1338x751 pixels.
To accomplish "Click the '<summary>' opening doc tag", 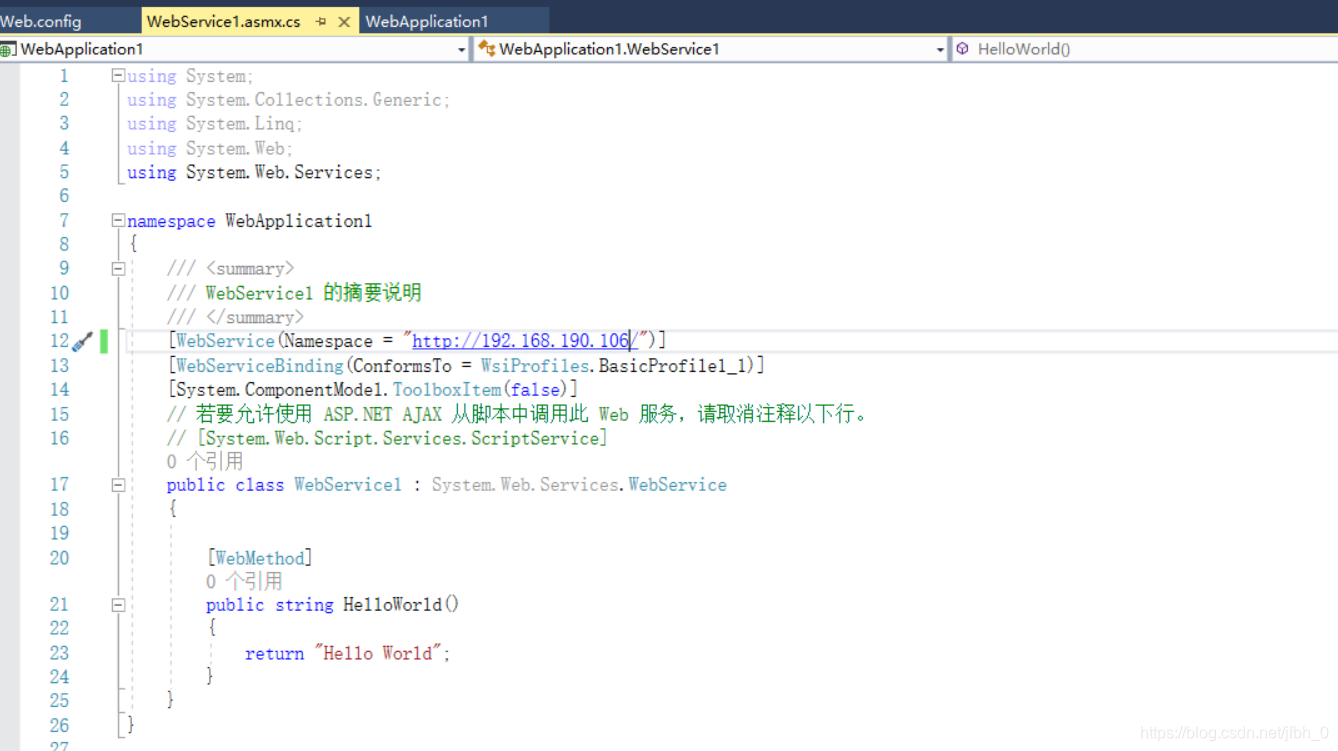I will (249, 269).
